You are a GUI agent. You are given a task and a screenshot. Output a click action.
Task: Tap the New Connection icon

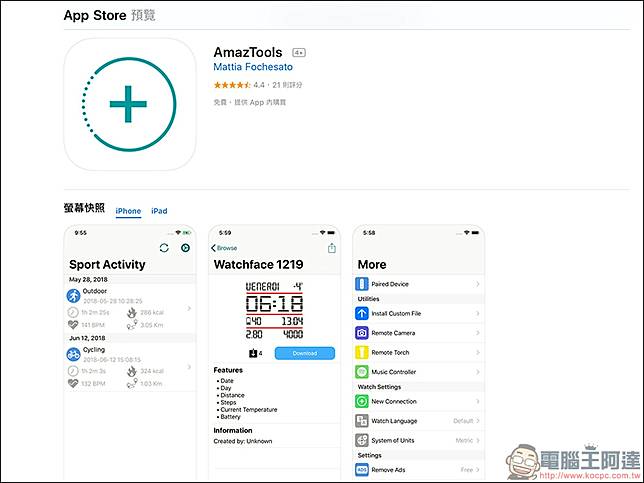[x=362, y=401]
